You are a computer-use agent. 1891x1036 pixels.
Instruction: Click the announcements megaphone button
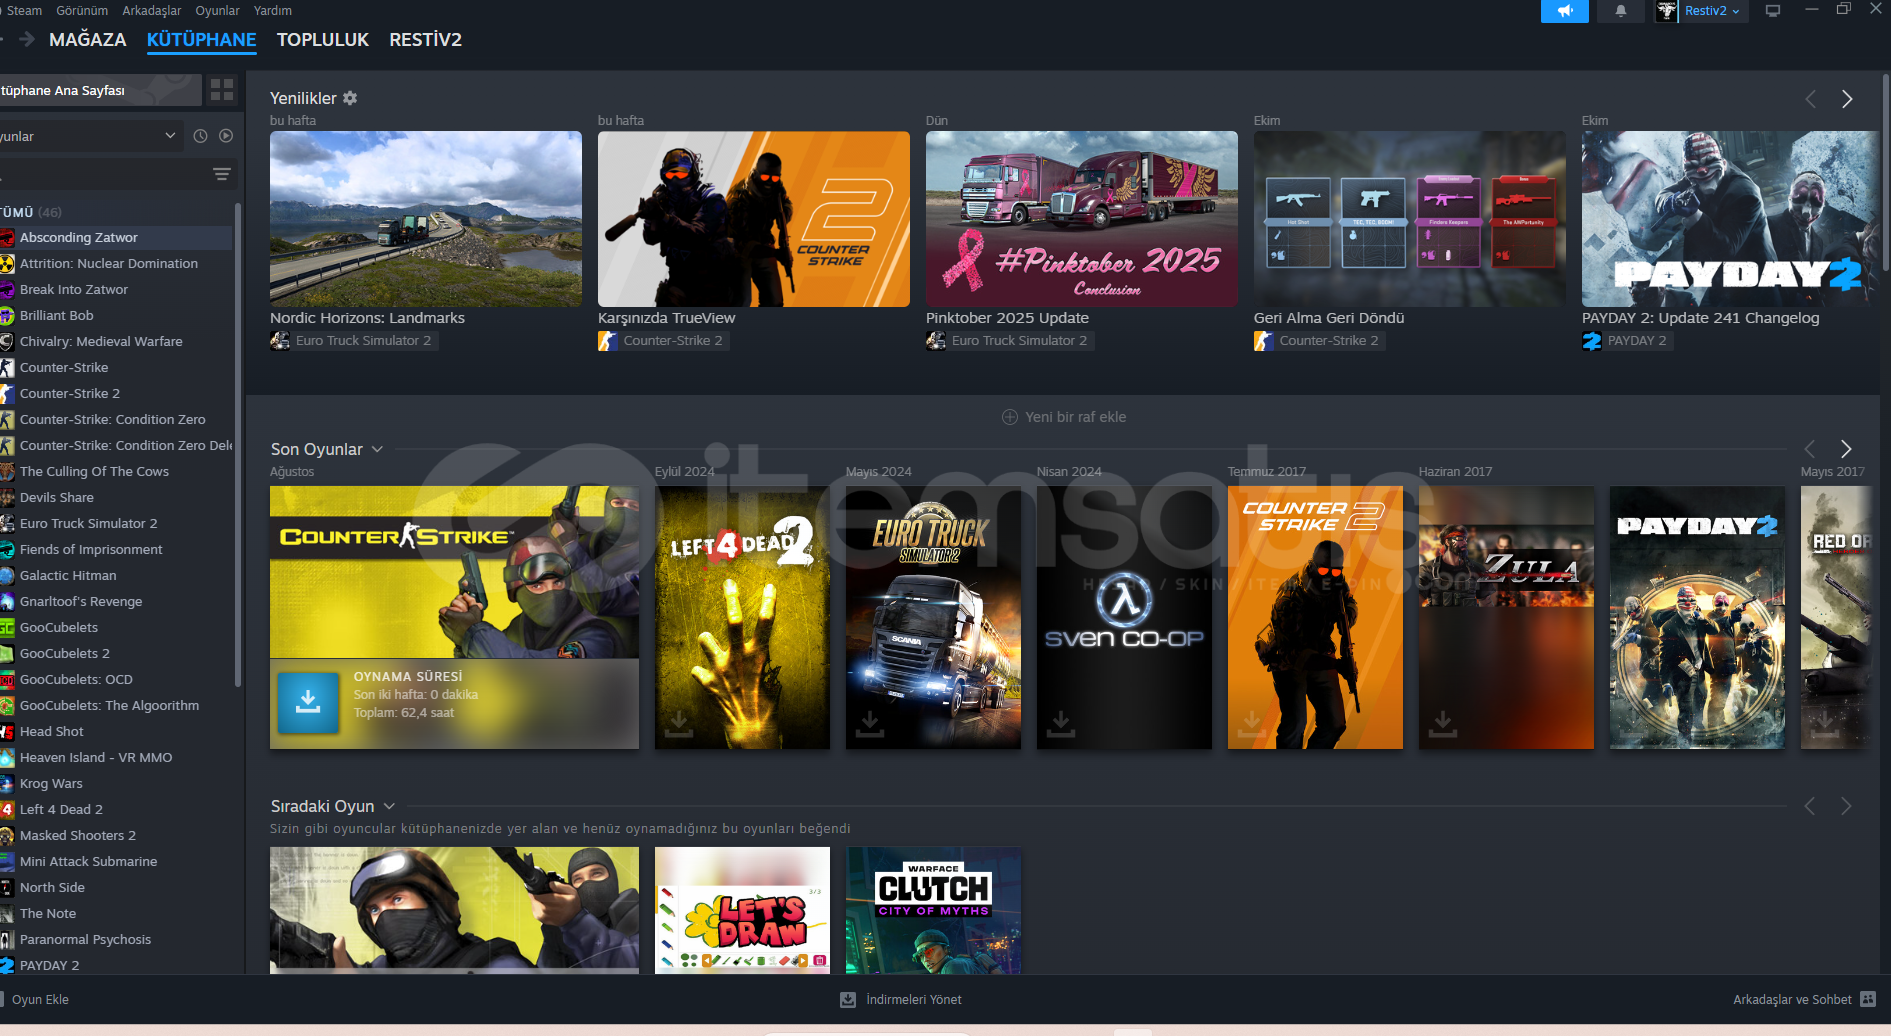point(1565,11)
